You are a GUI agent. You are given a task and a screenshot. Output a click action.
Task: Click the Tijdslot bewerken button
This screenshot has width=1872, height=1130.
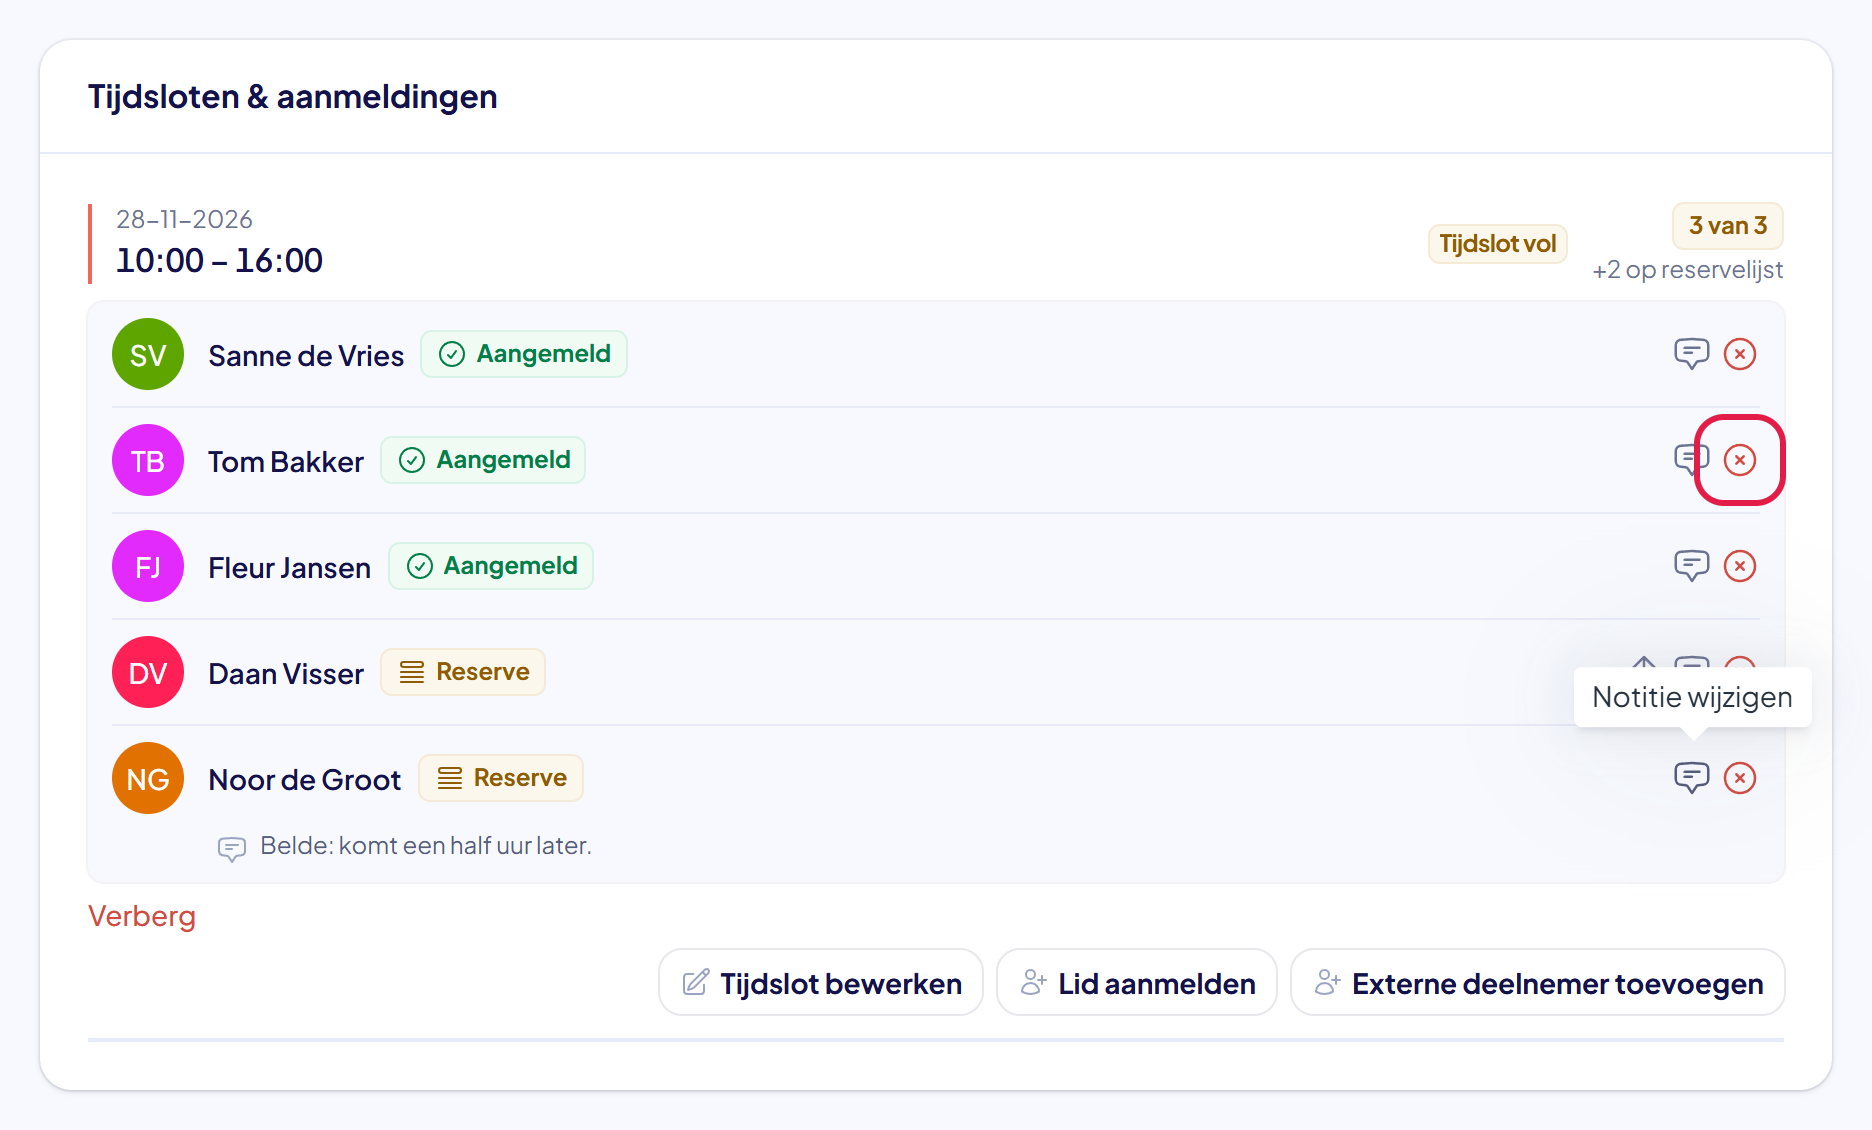[821, 983]
